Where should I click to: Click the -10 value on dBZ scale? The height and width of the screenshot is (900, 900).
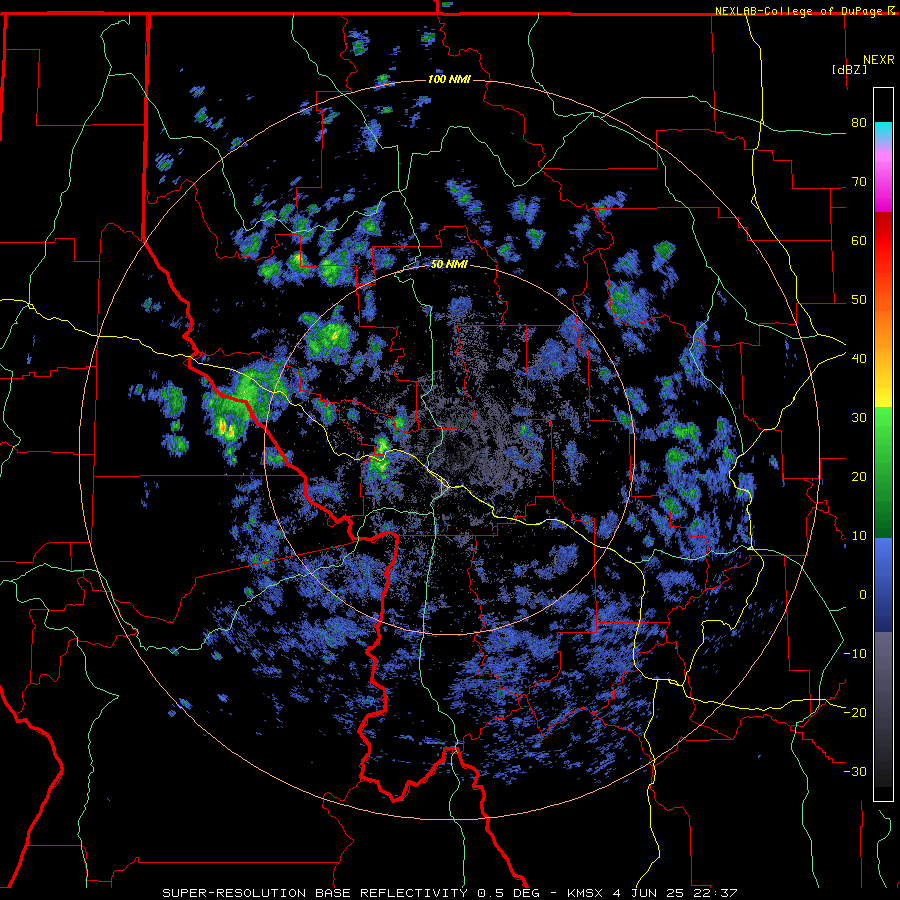(x=855, y=654)
